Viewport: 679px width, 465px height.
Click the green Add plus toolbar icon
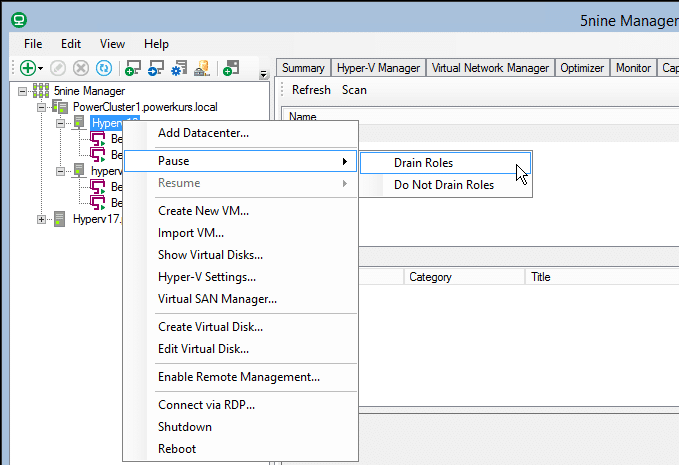pos(28,68)
